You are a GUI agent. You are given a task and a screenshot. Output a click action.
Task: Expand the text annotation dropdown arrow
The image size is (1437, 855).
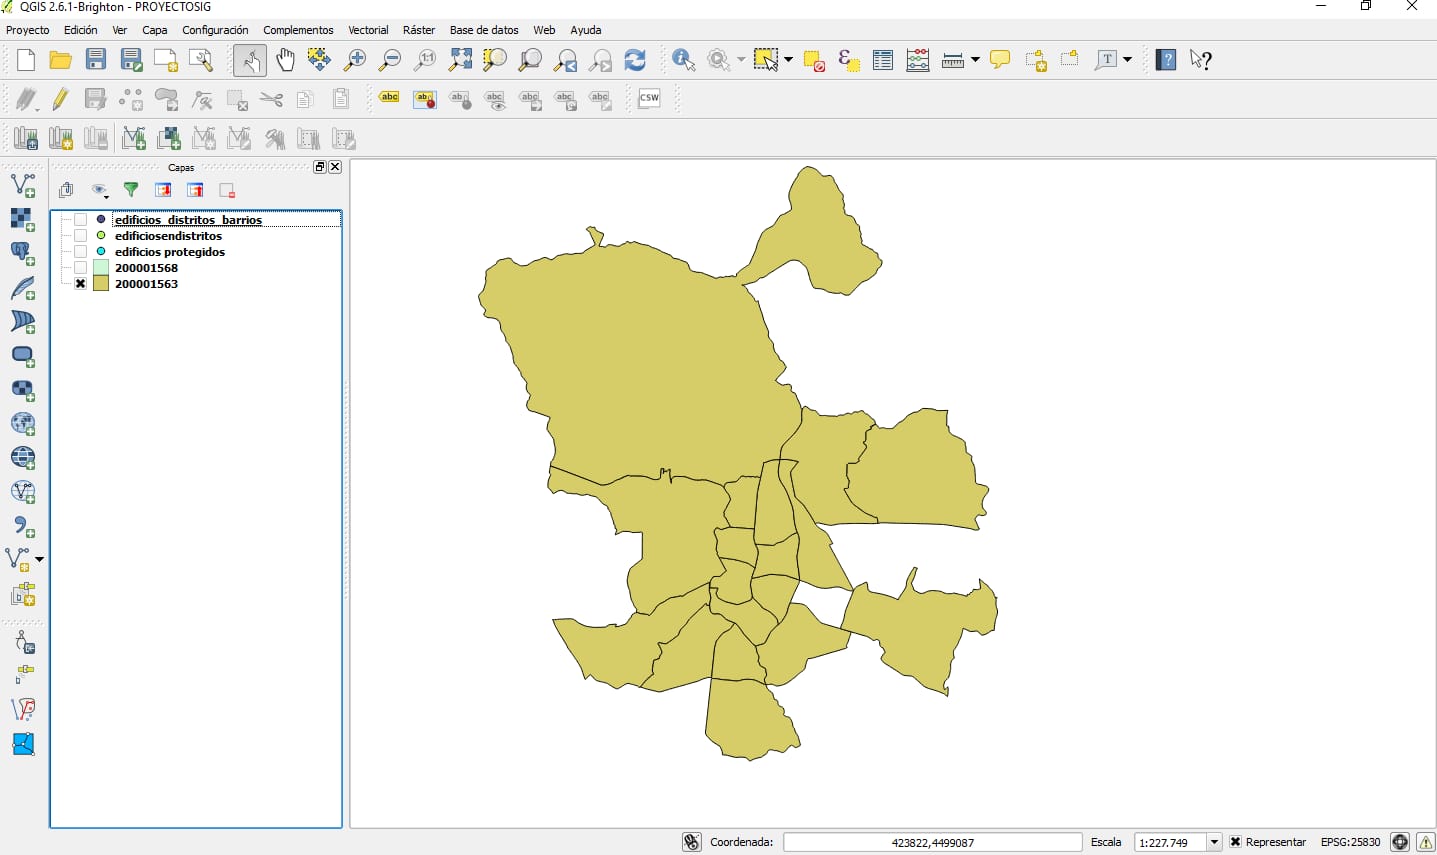[1127, 60]
